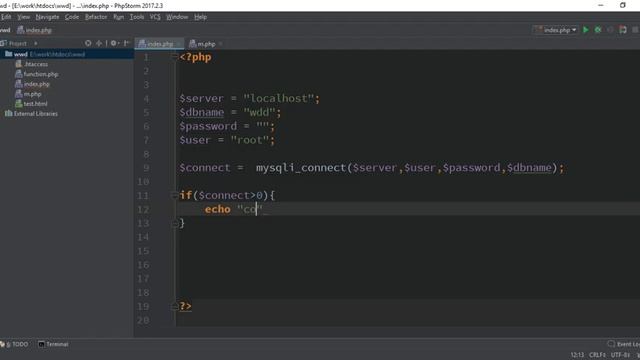640x360 pixels.
Task: Run index.php with green play icon
Action: [586, 30]
